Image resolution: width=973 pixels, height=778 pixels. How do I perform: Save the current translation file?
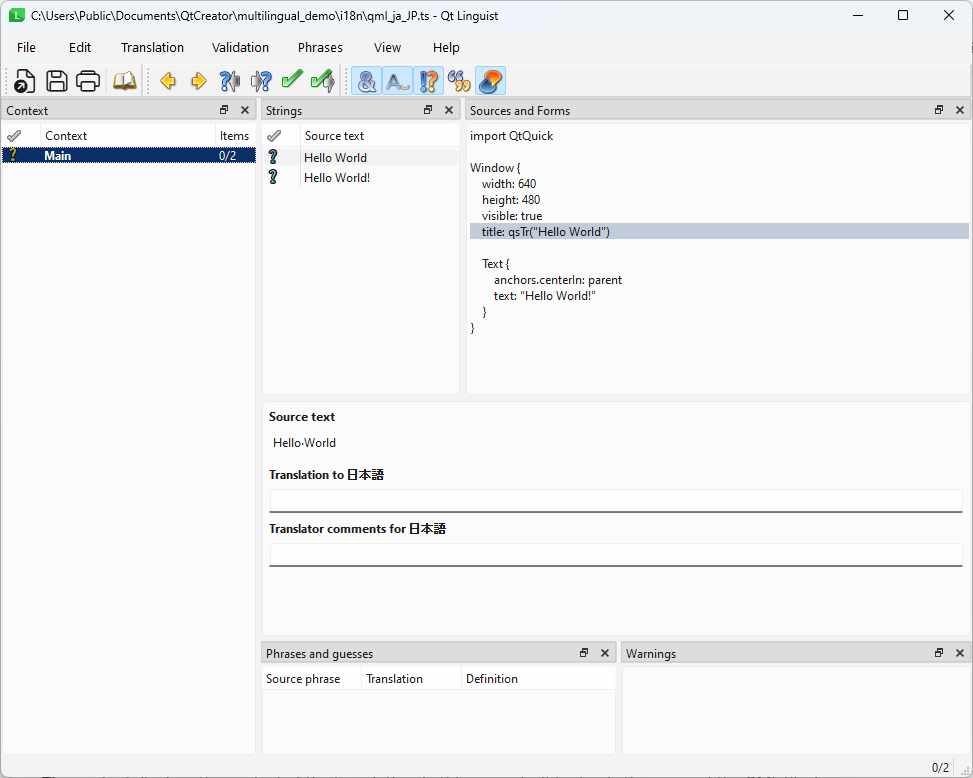point(56,81)
